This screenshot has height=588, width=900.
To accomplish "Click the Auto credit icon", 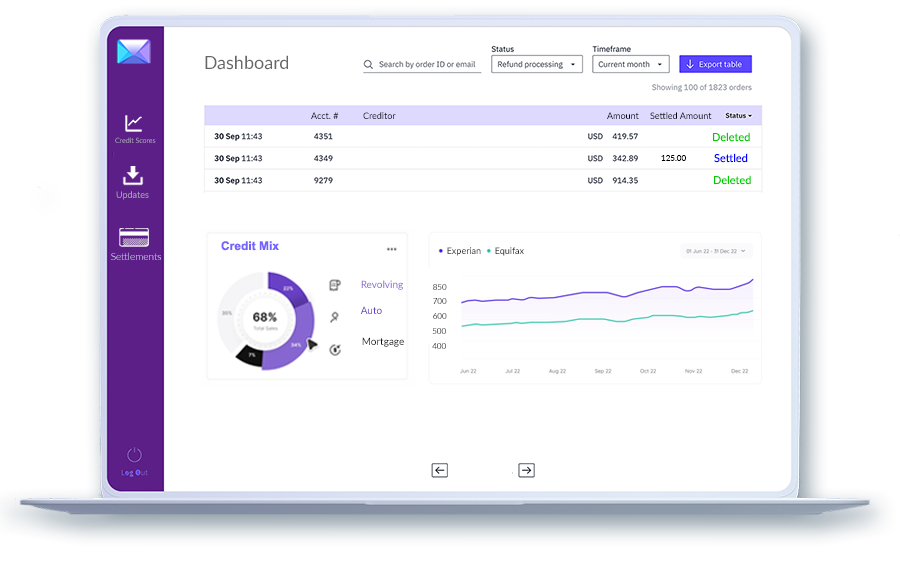I will pos(335,316).
